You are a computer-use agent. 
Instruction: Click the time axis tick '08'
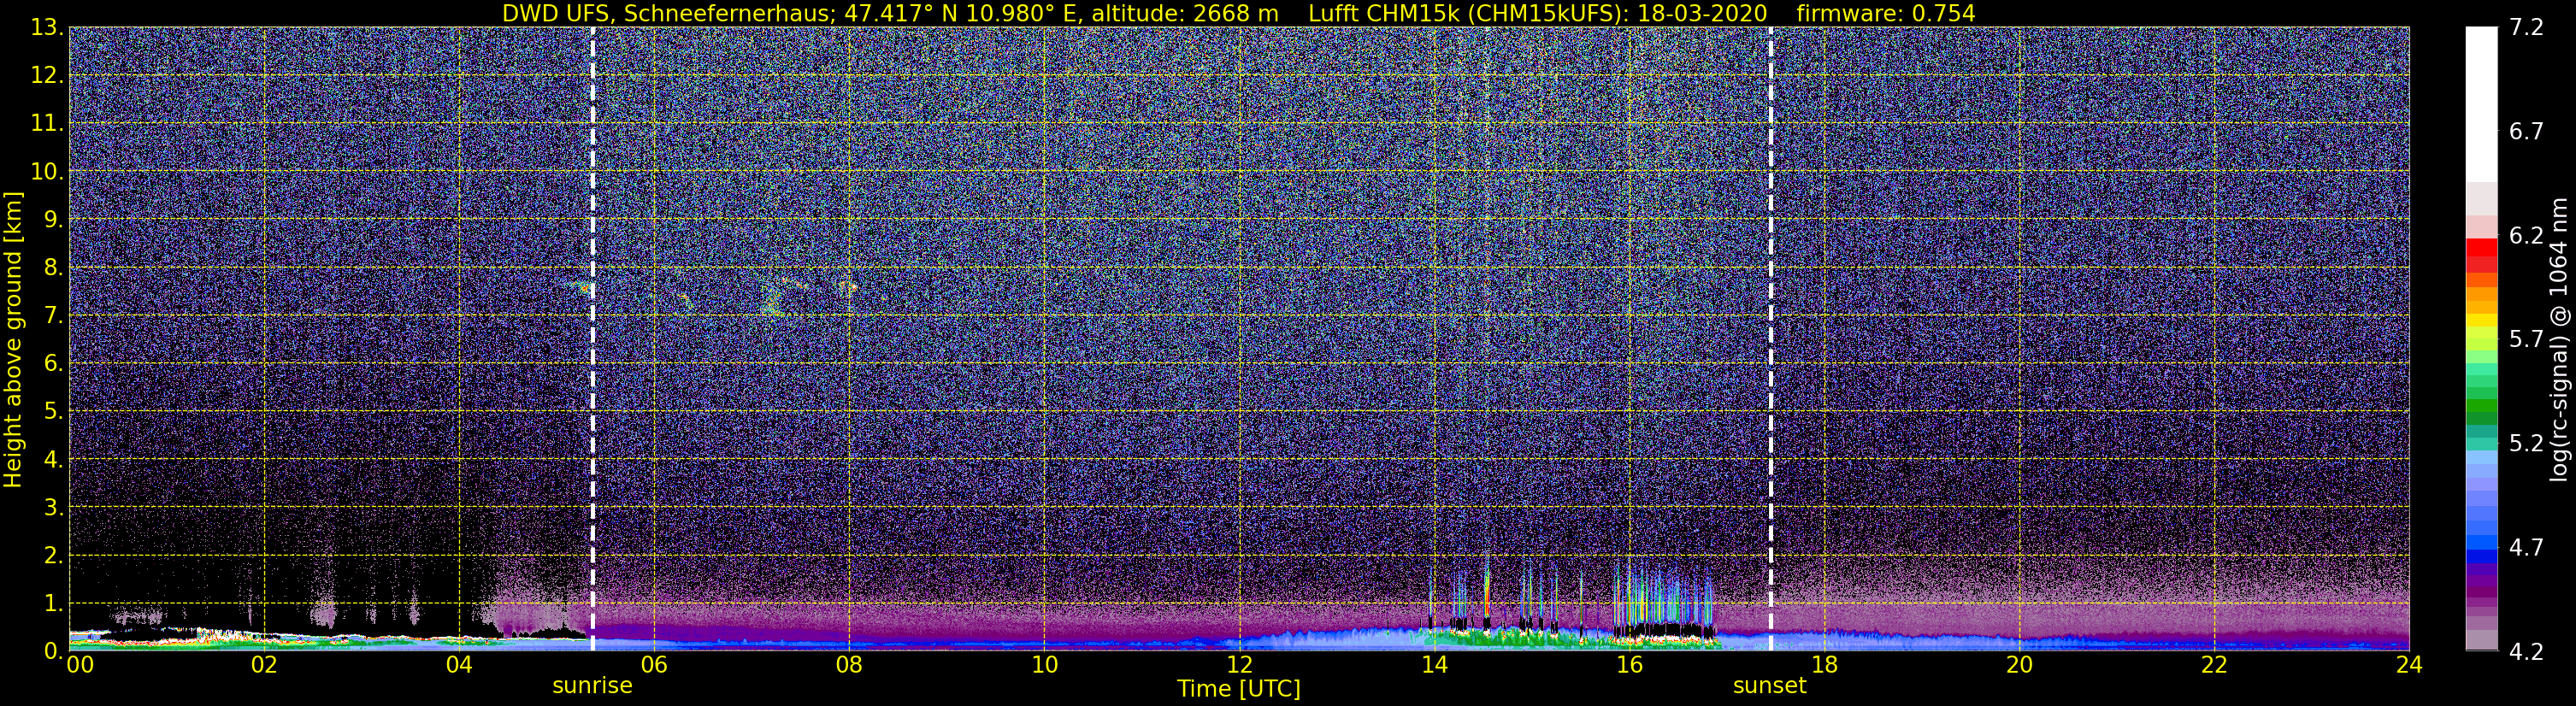click(849, 666)
